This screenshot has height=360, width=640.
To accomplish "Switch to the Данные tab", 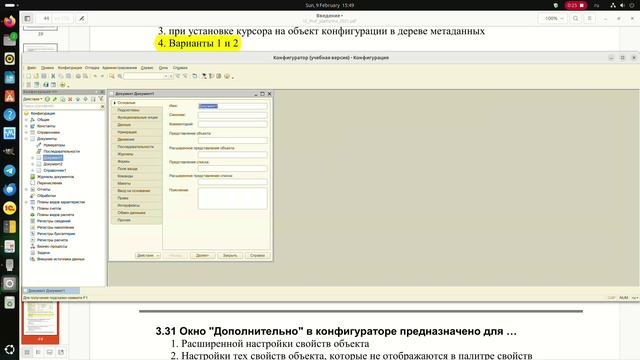I will [x=137, y=125].
